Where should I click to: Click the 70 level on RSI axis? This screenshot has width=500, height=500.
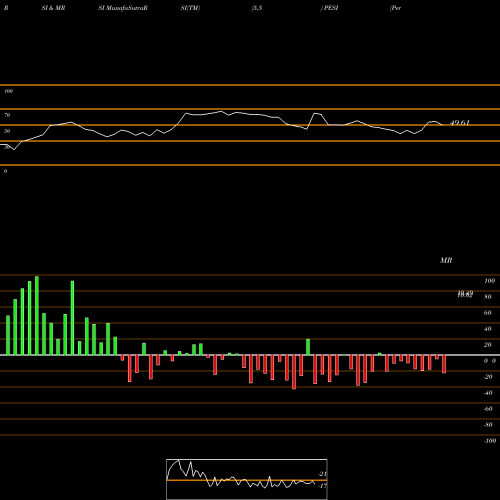(x=7, y=115)
